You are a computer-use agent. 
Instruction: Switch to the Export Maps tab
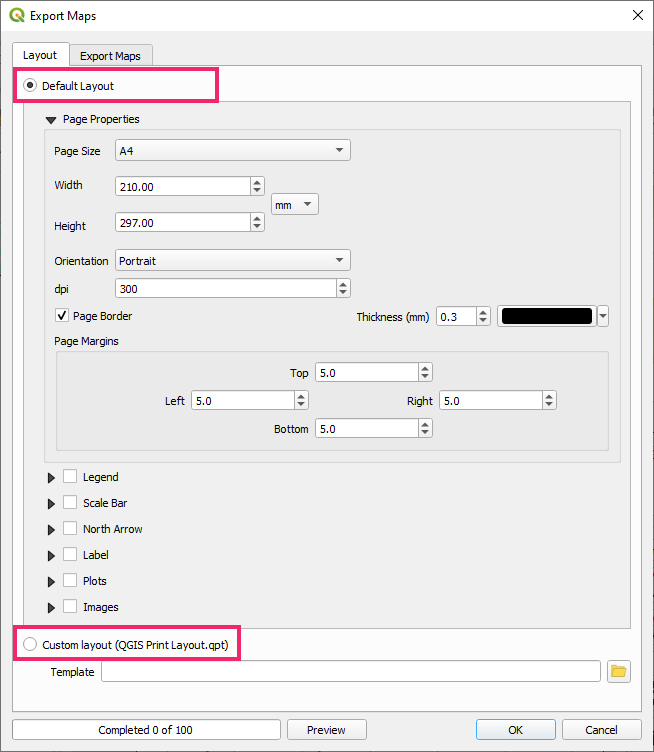point(110,56)
